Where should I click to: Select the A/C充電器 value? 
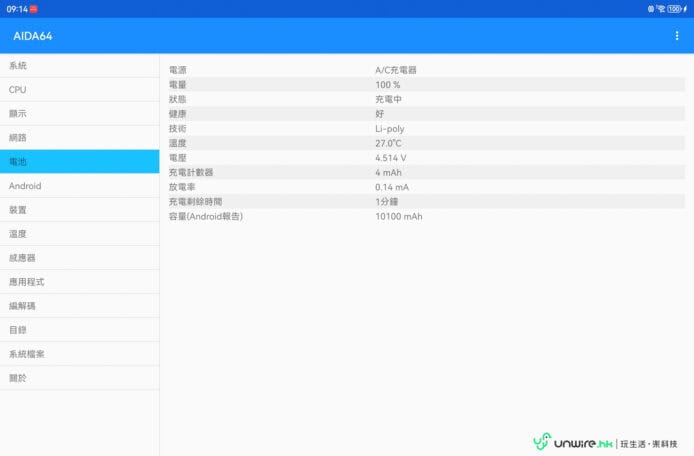click(x=396, y=70)
